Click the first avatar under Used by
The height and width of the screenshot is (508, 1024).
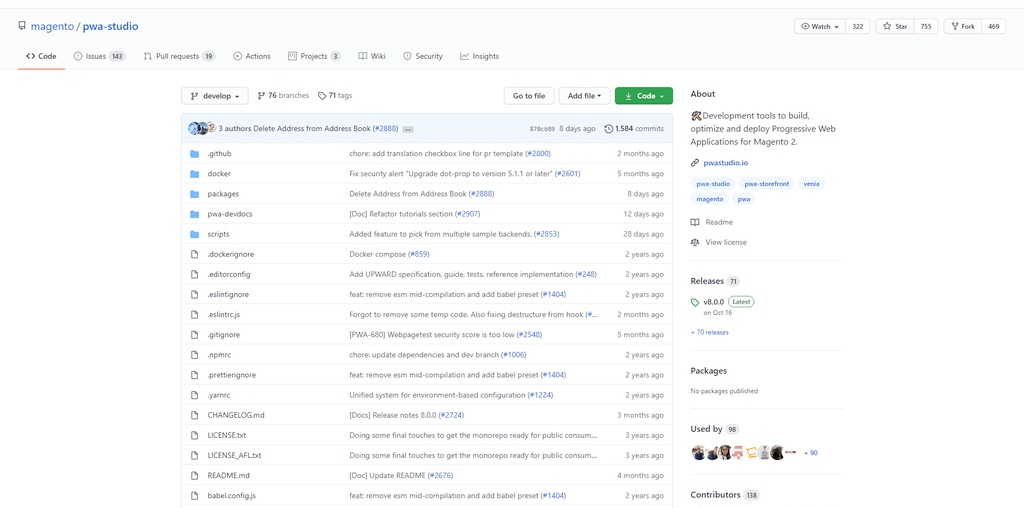pyautogui.click(x=698, y=453)
